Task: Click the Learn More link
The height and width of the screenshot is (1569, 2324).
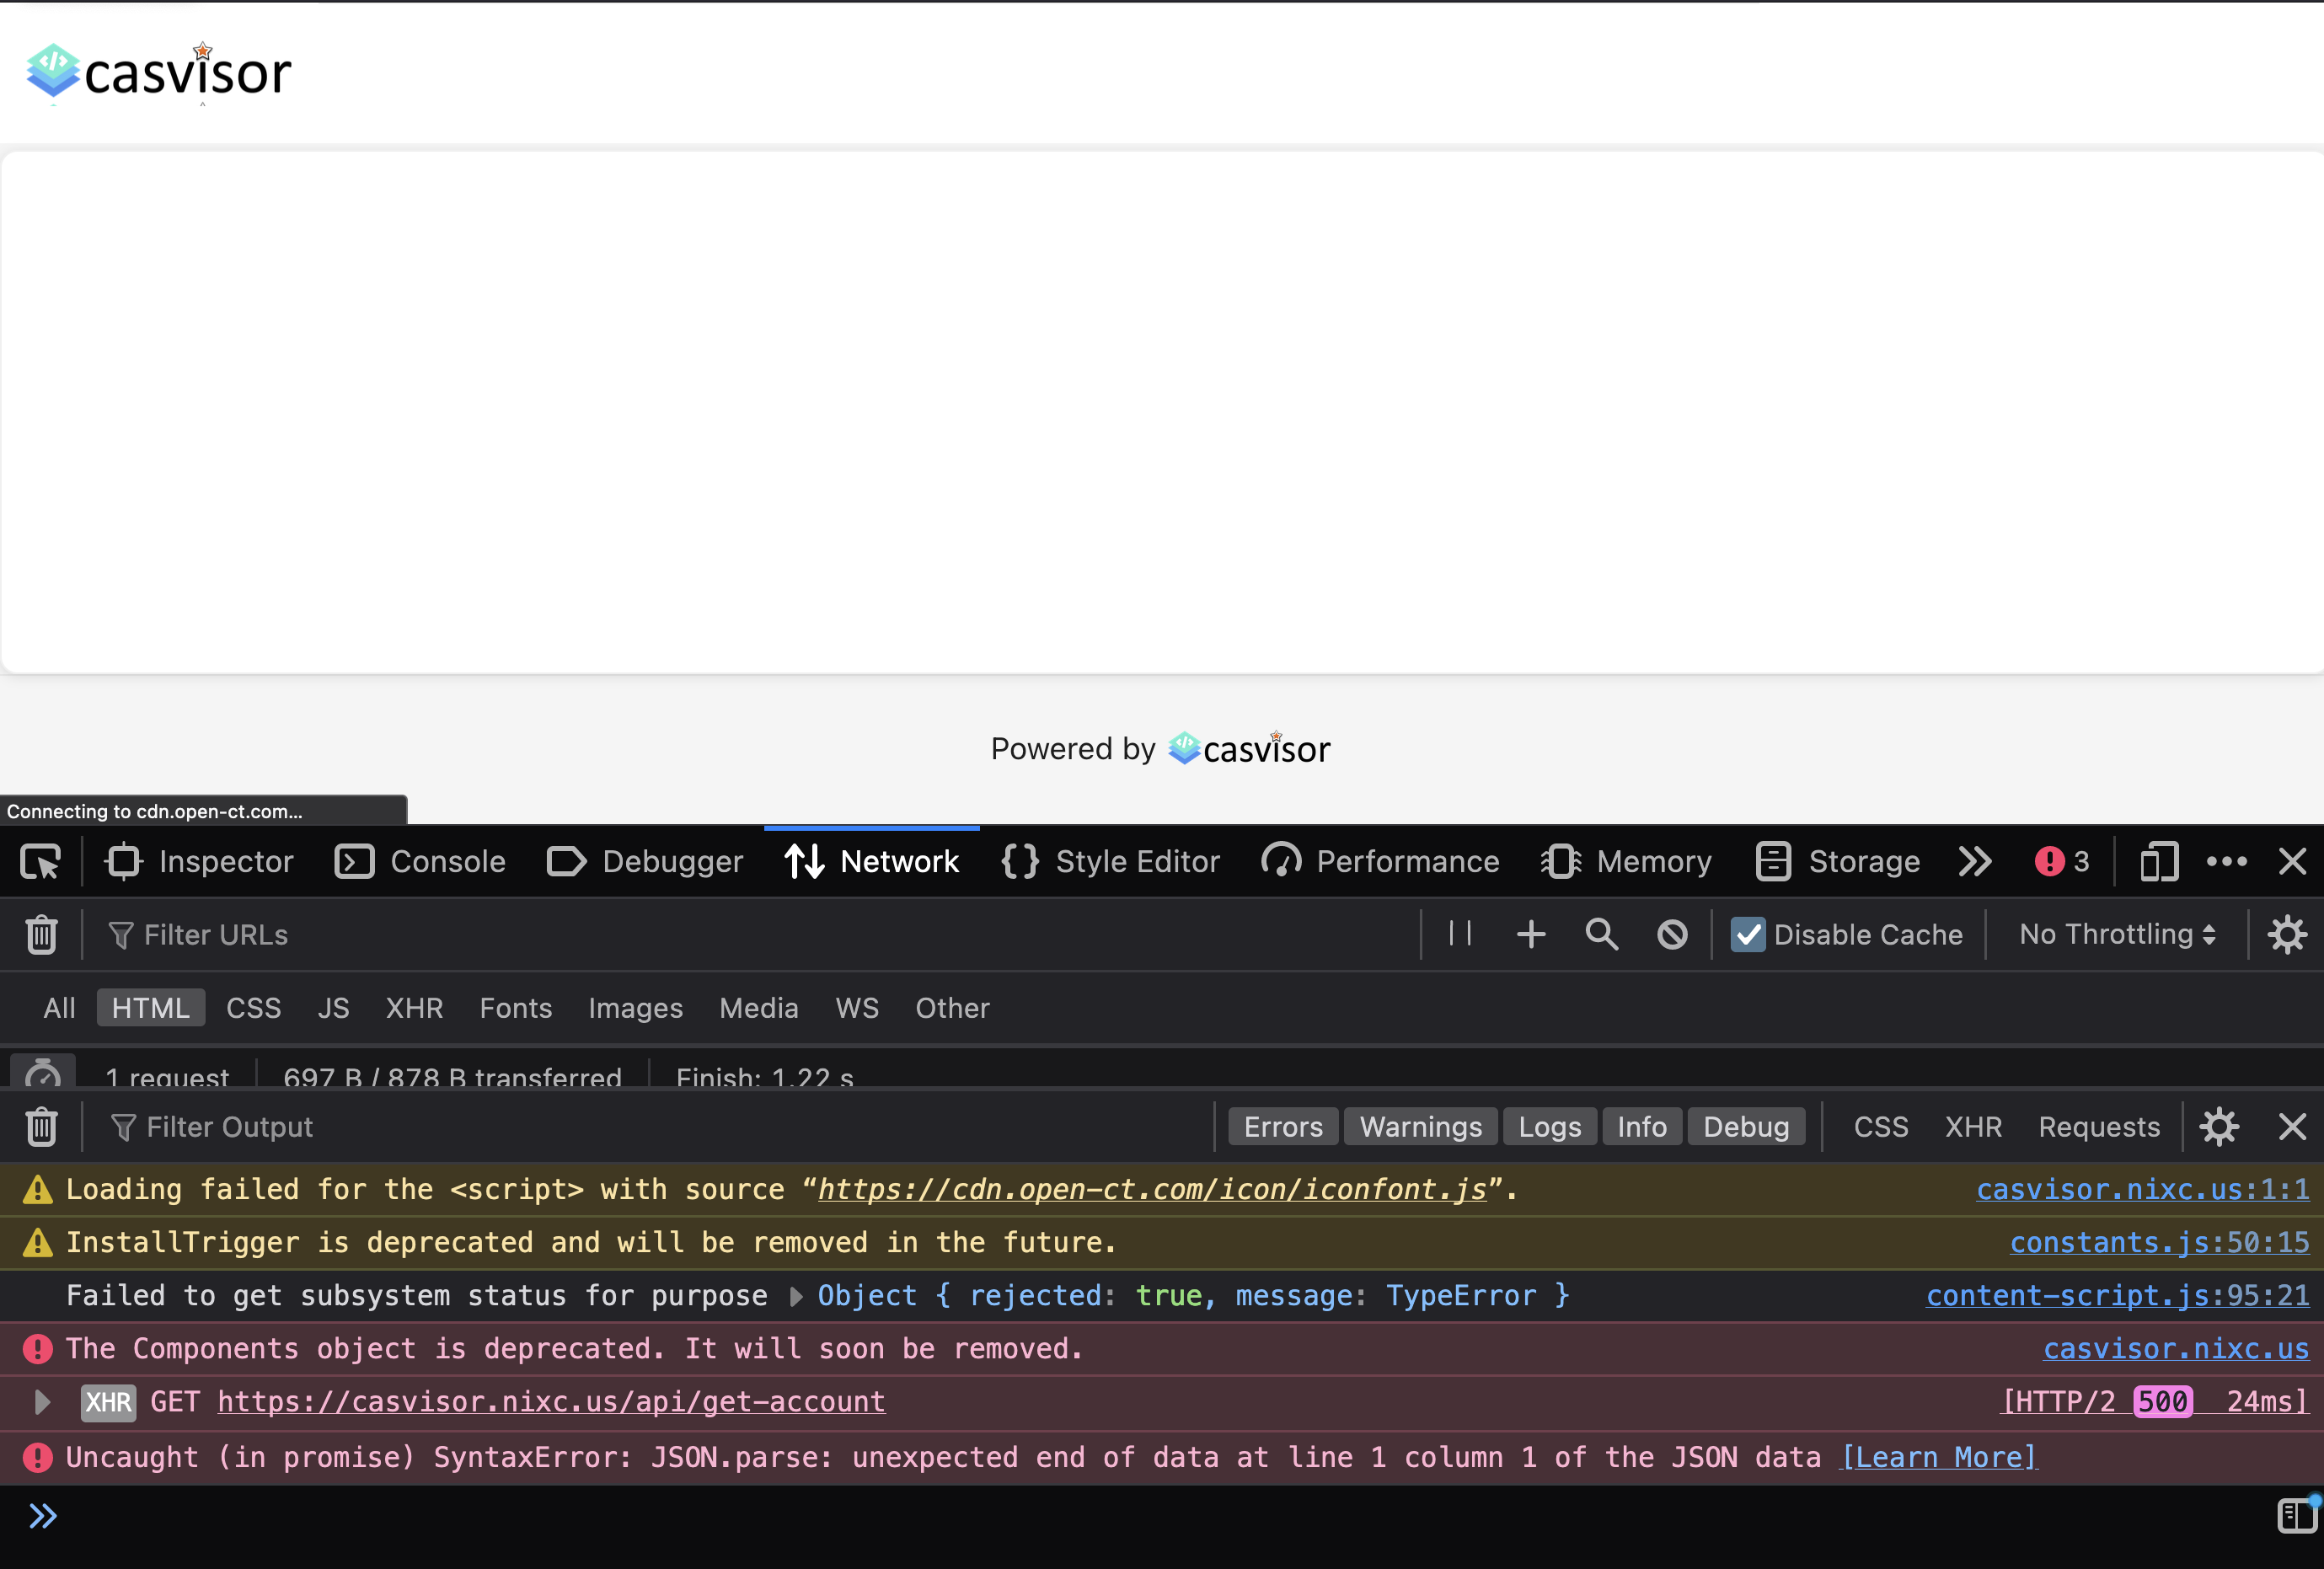Action: 1938,1457
